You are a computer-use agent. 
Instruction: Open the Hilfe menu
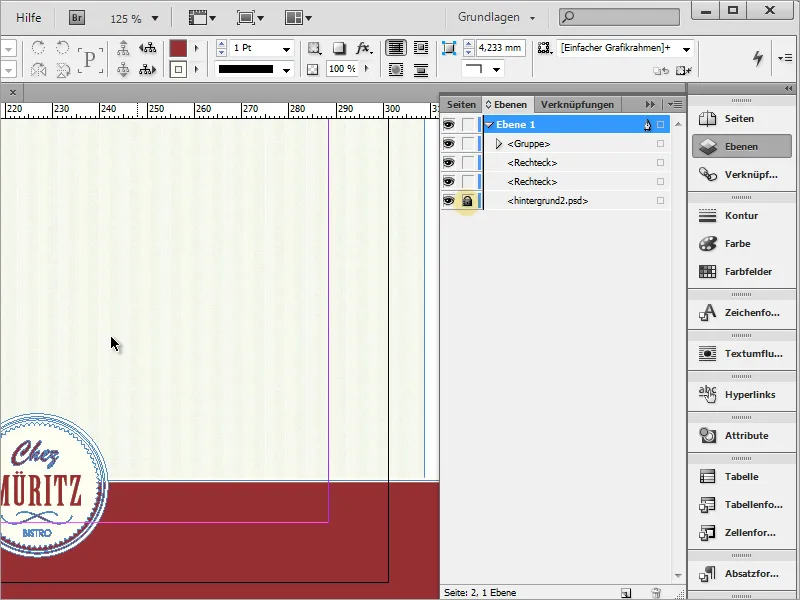[29, 18]
